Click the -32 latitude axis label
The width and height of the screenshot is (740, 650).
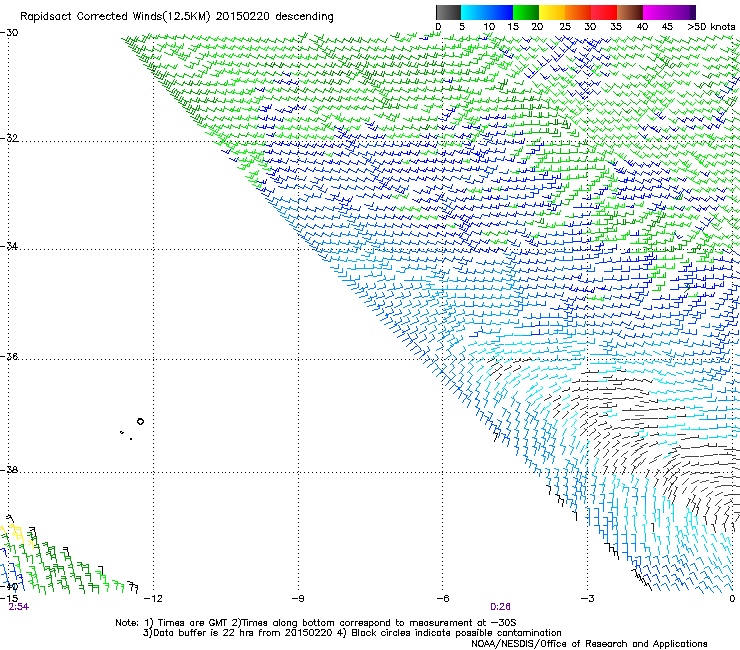9,138
